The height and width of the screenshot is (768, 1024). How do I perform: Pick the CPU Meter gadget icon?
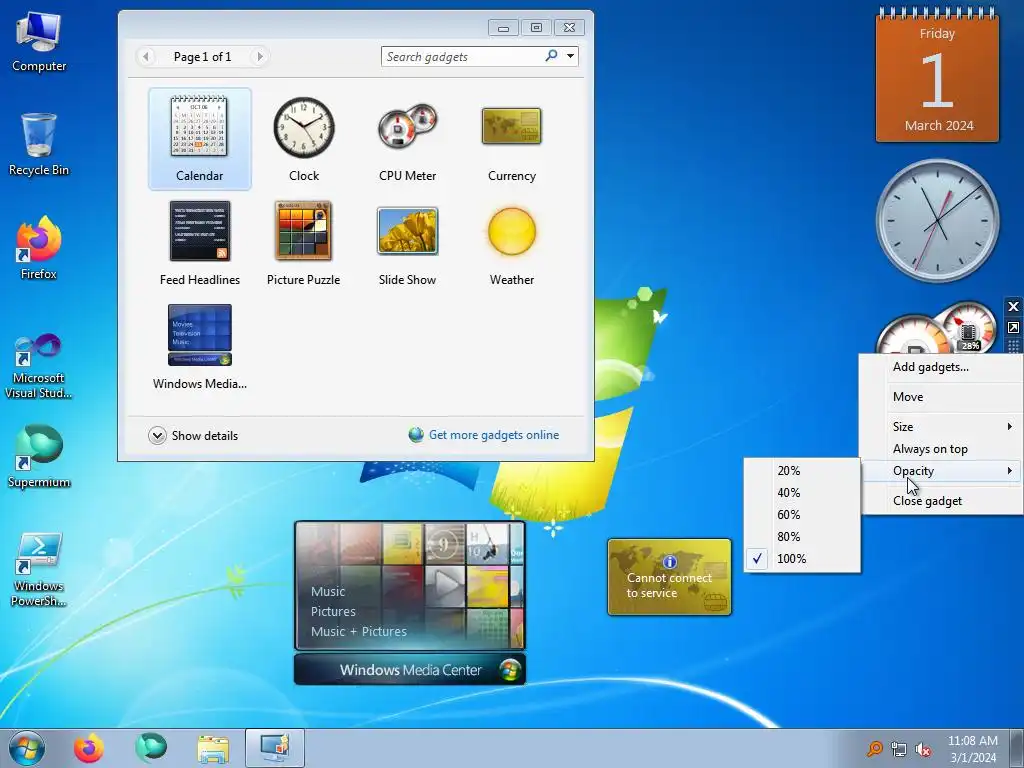tap(408, 138)
